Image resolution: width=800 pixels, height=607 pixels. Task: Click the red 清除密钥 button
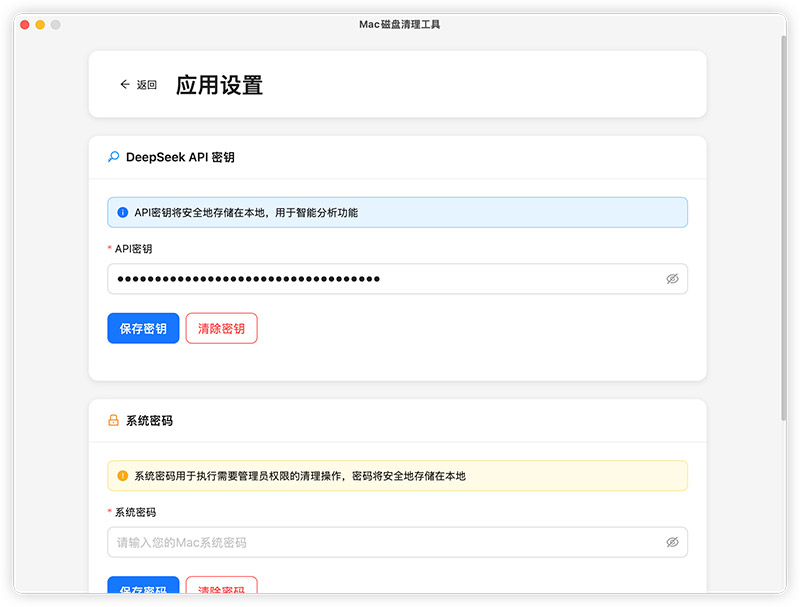tap(221, 328)
